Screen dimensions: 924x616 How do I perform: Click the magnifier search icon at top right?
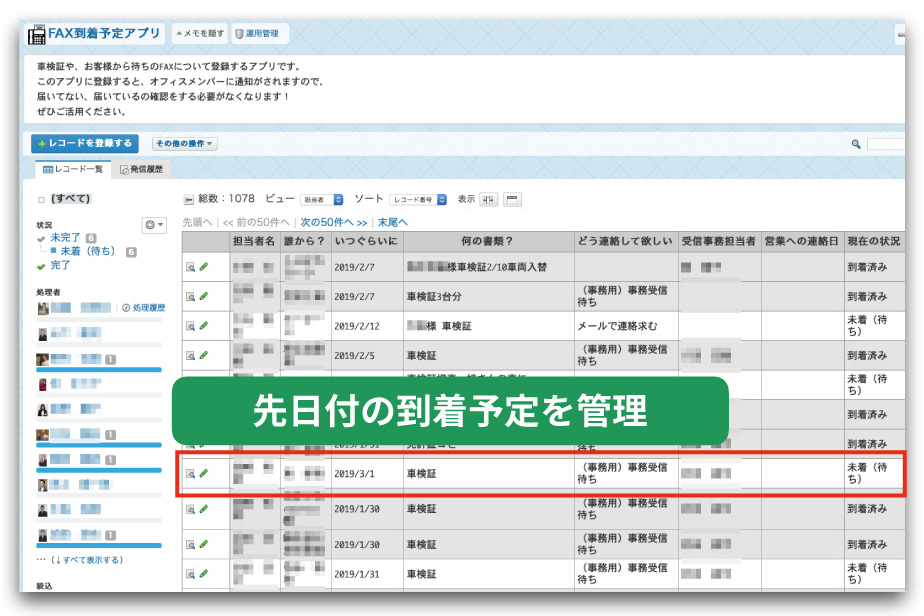point(856,144)
